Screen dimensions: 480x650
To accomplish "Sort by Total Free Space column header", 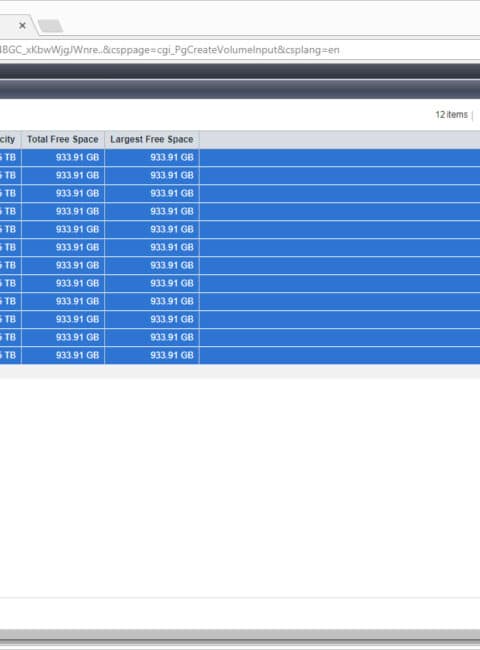I will [63, 140].
